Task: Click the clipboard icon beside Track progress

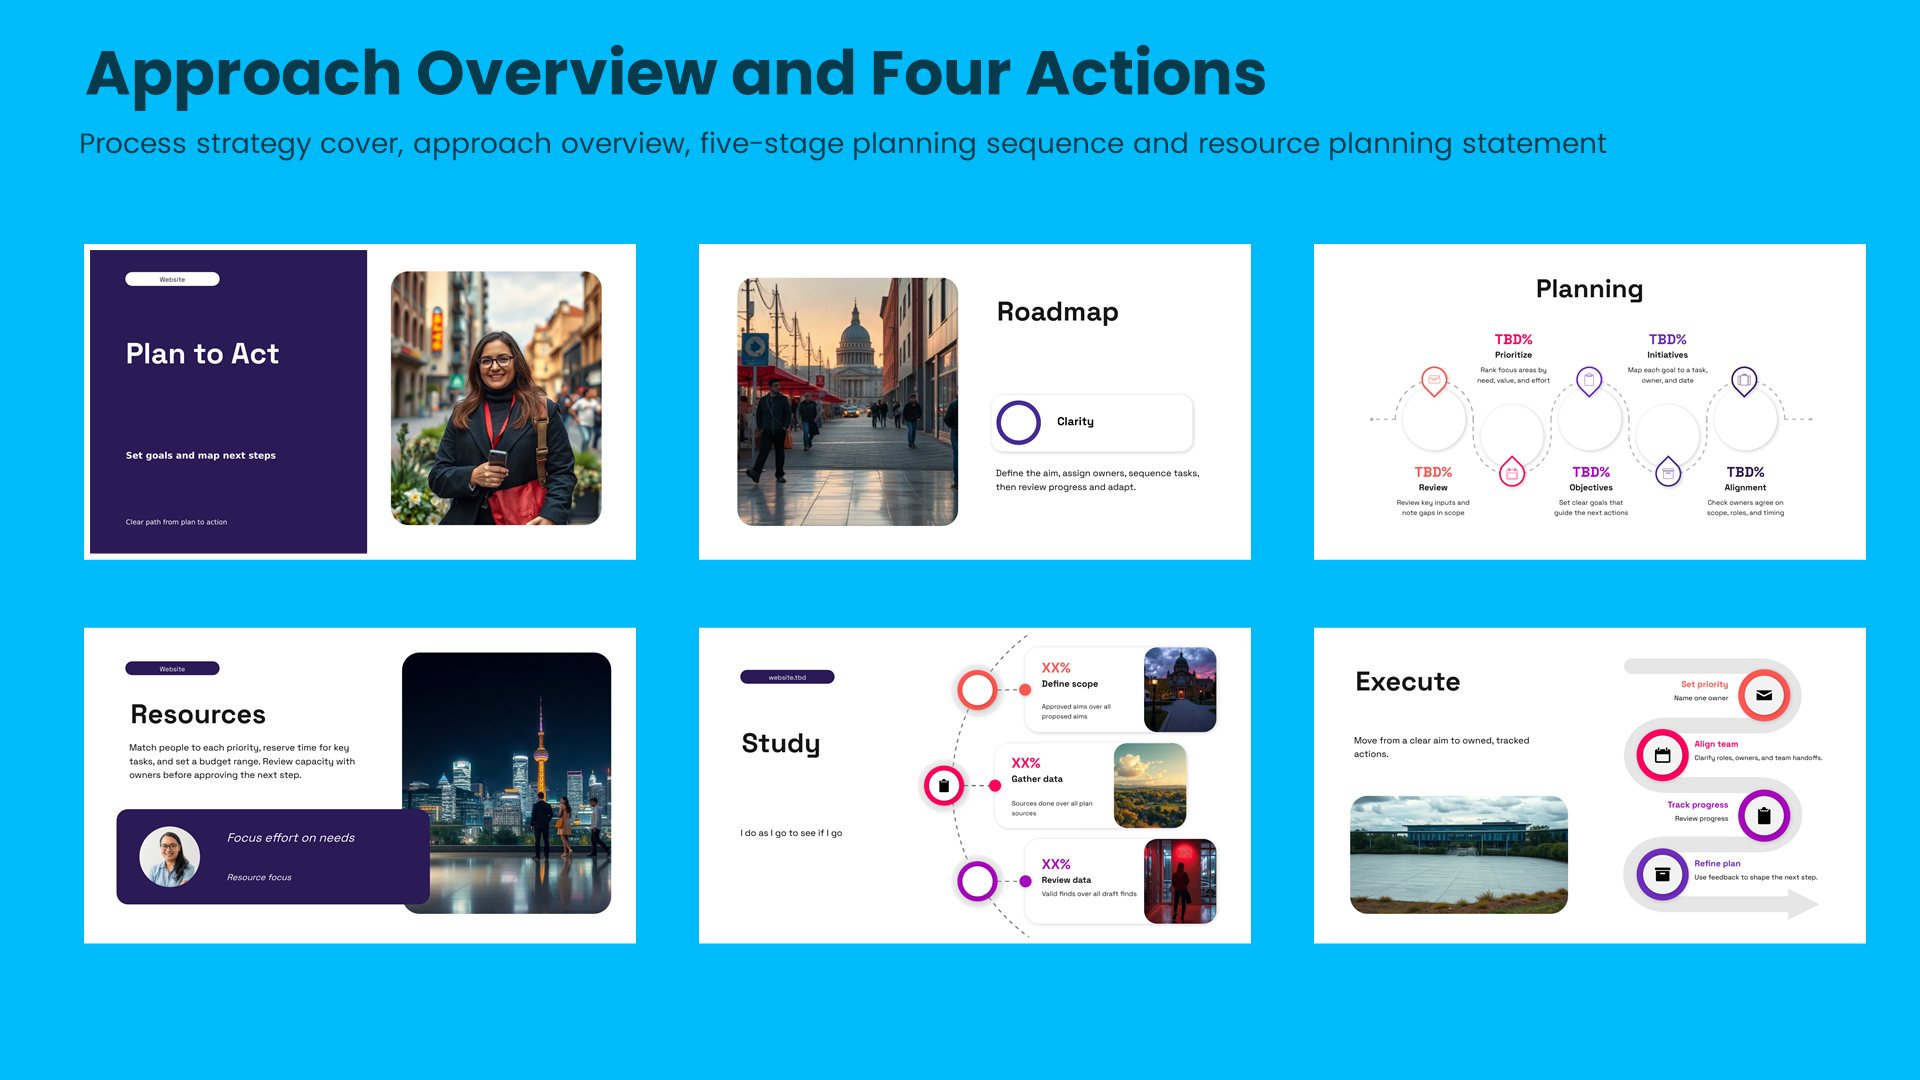Action: click(x=1764, y=815)
